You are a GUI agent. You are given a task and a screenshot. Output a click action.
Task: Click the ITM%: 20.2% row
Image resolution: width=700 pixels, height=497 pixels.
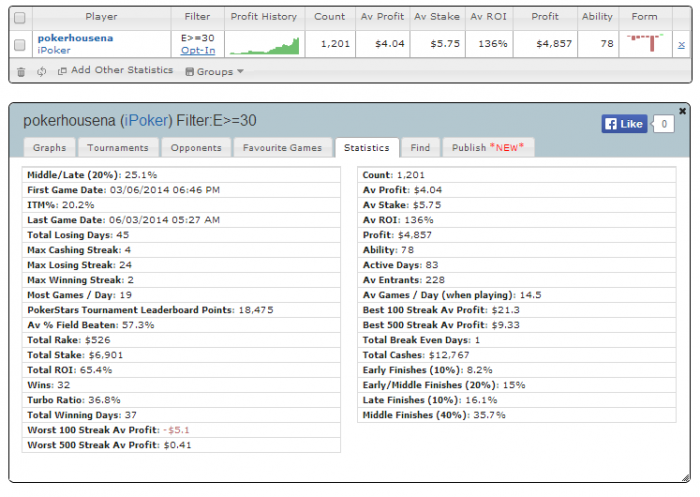coord(181,205)
